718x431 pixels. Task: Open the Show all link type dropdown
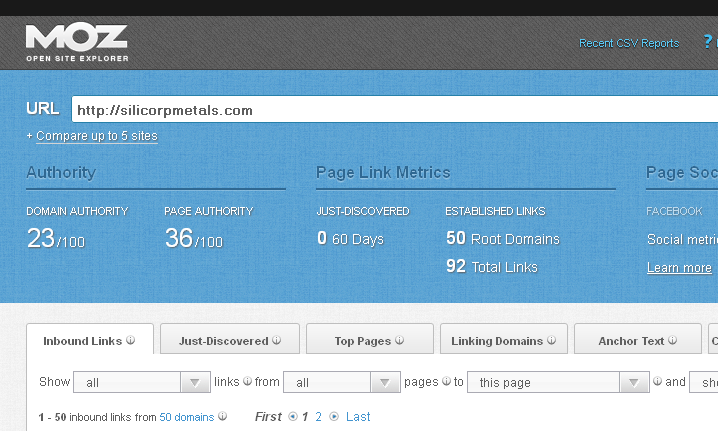point(142,382)
